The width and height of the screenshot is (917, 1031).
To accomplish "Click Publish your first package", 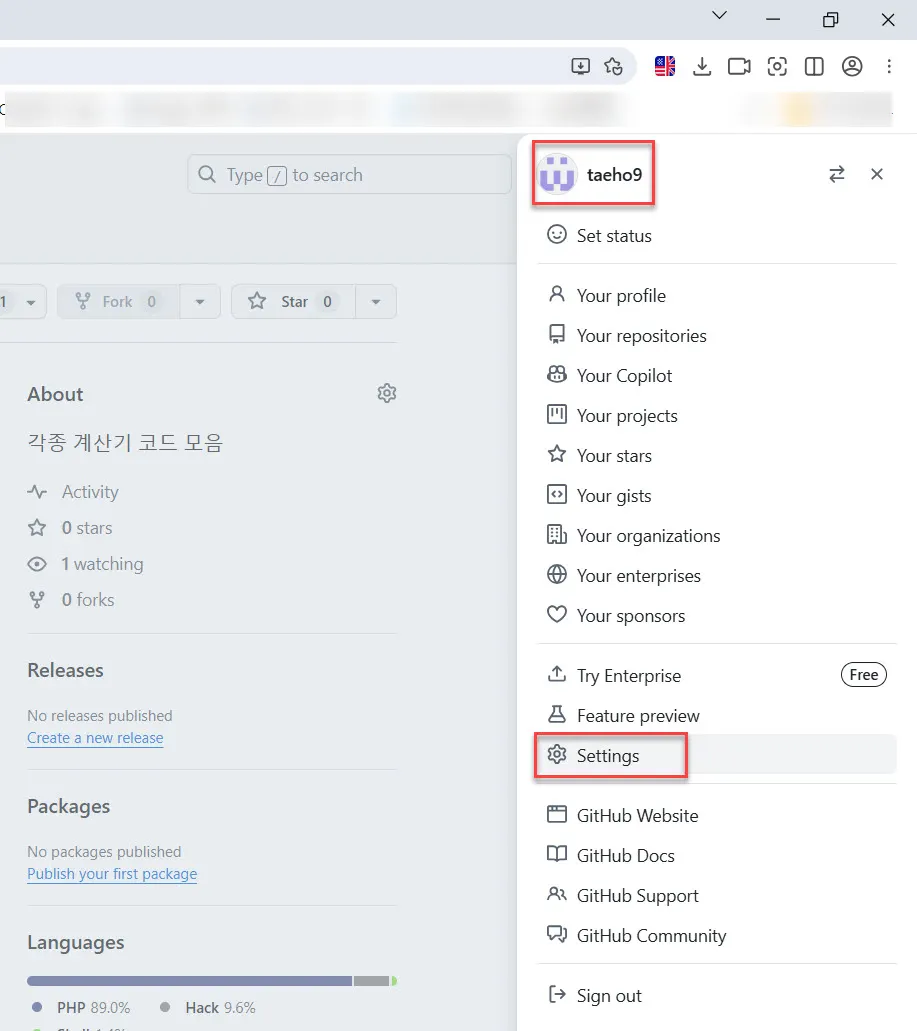I will [x=112, y=873].
